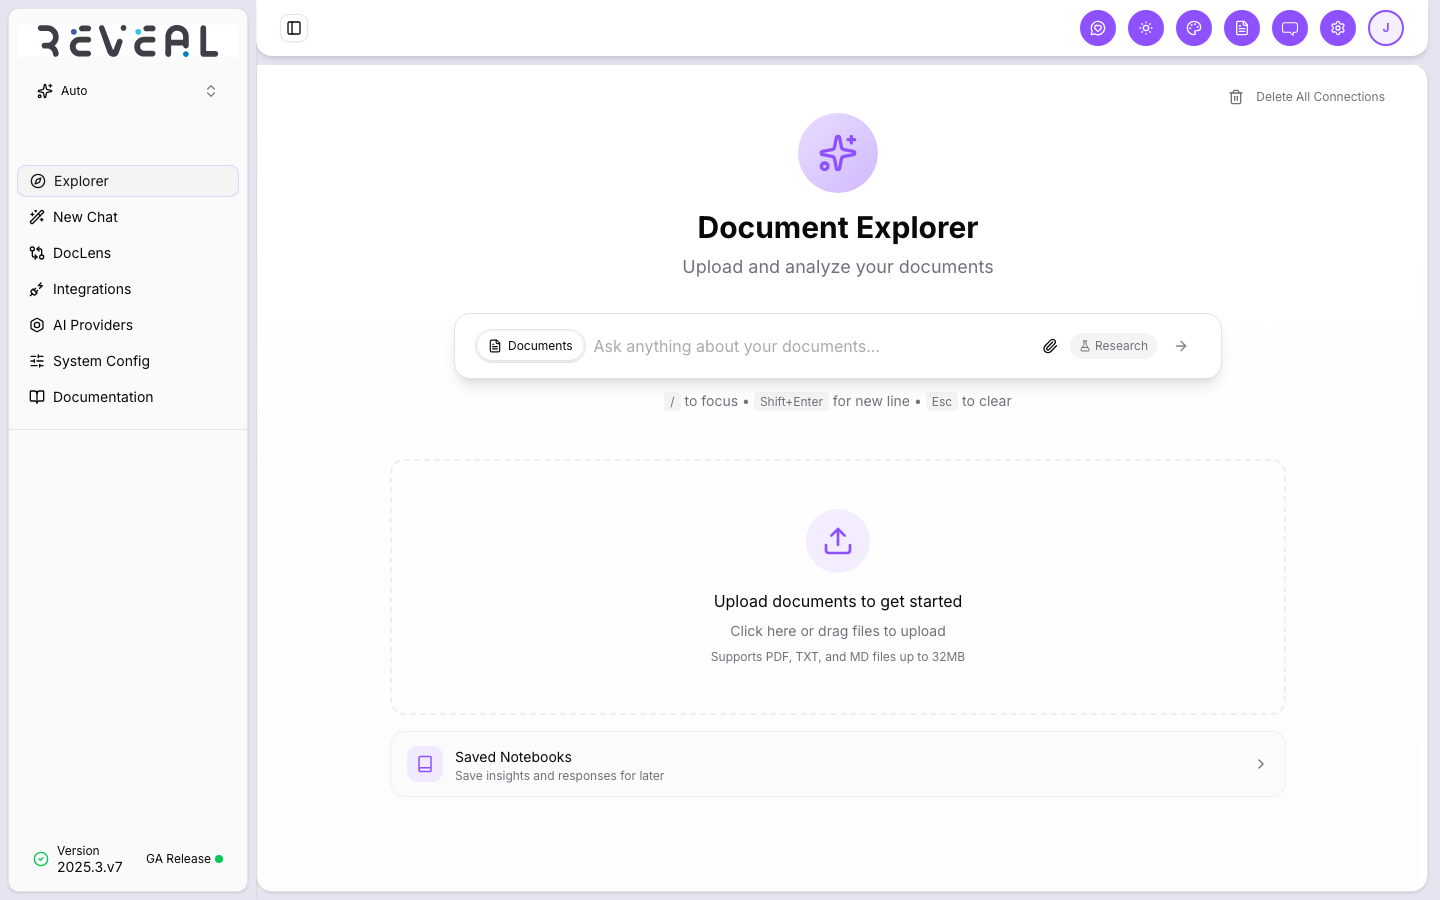This screenshot has height=900, width=1440.
Task: Click Version 2025.3.v7 text
Action: 90,859
